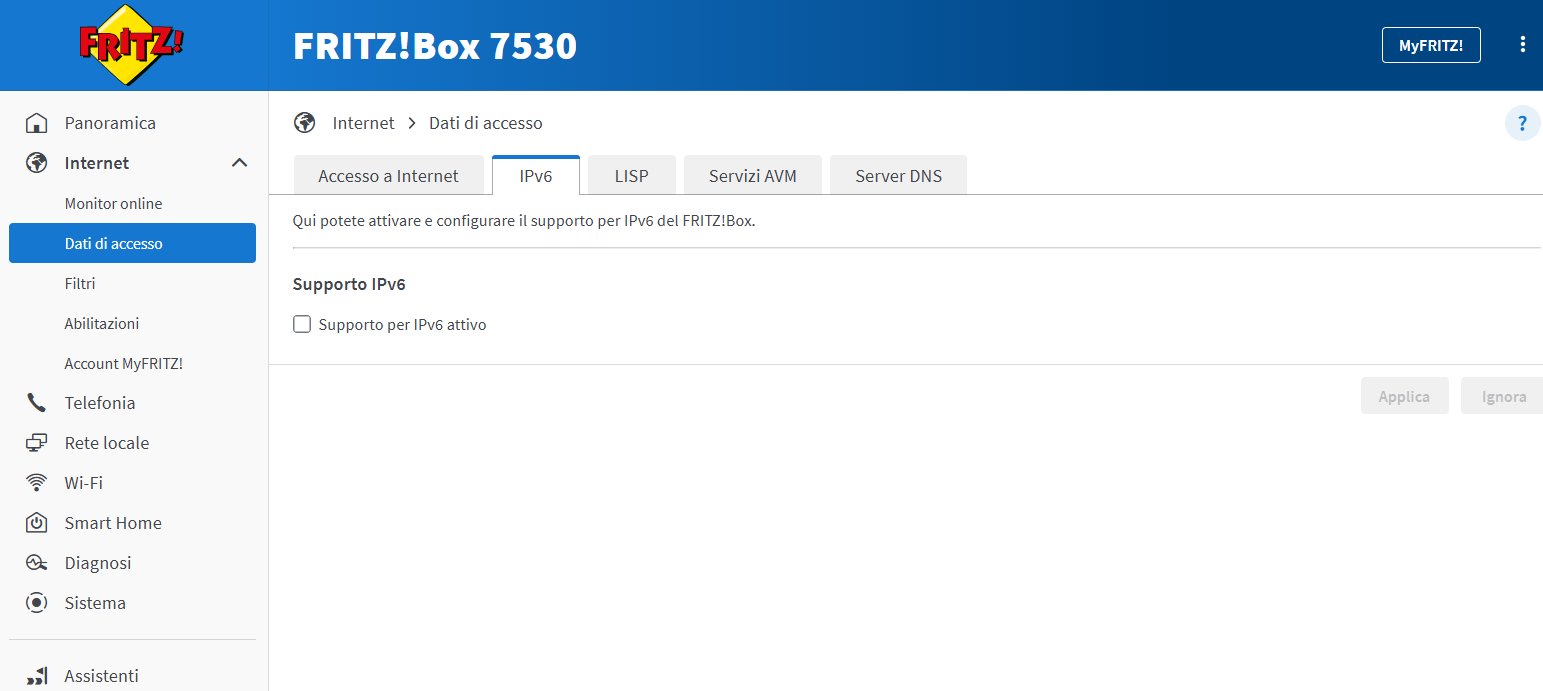Click the Telefonia phone icon
This screenshot has width=1543, height=691.
[37, 403]
